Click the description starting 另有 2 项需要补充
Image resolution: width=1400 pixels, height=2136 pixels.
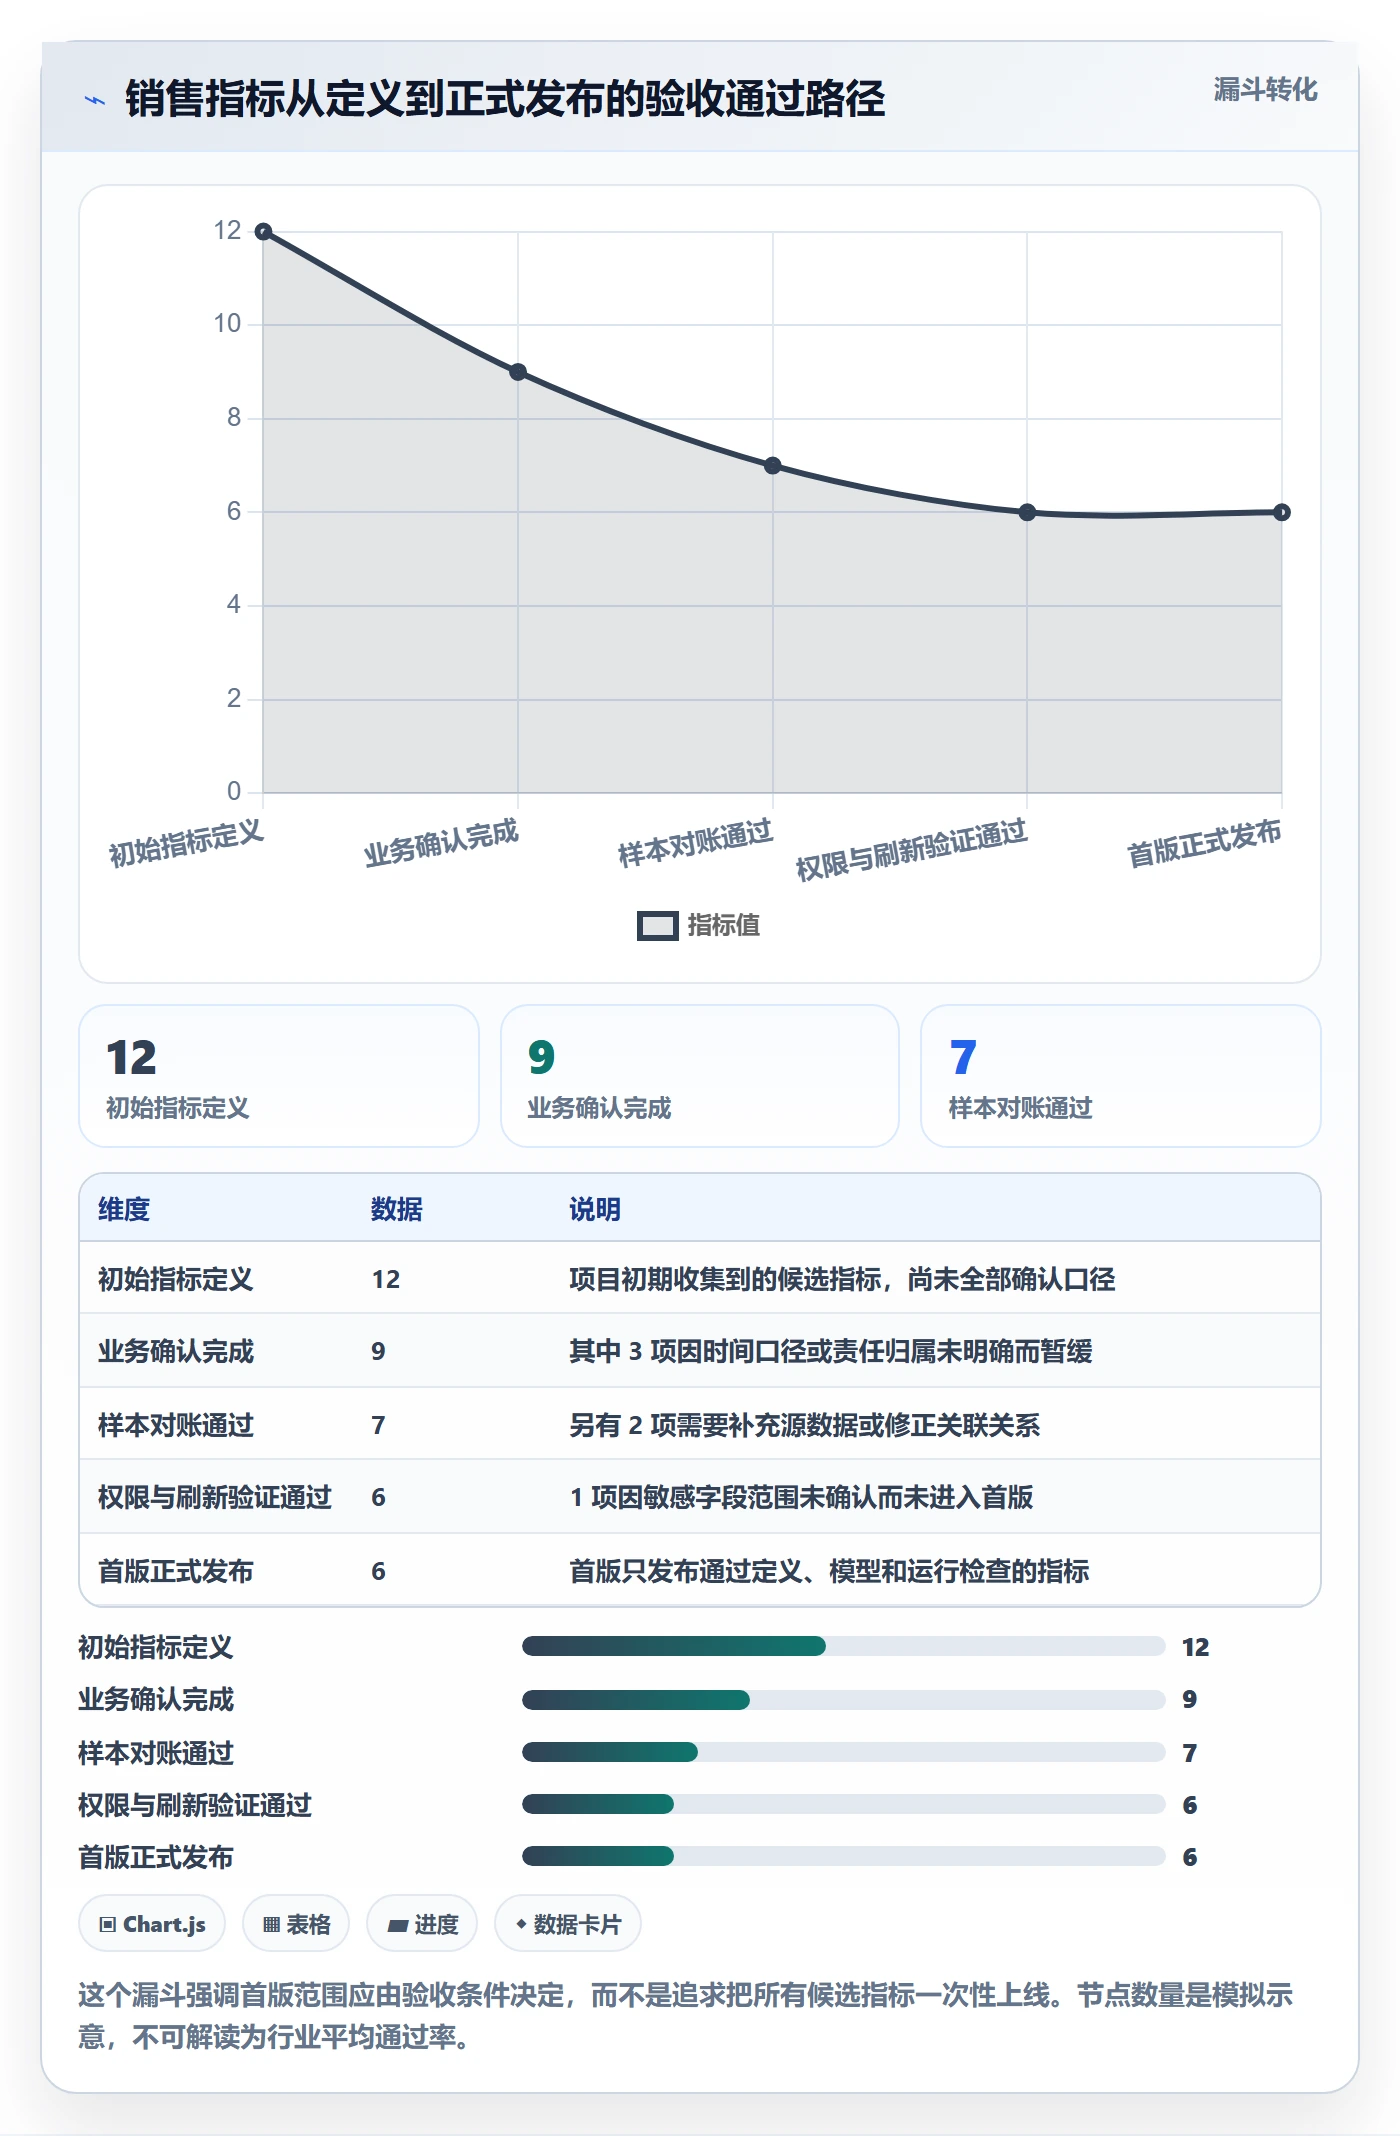pyautogui.click(x=804, y=1425)
